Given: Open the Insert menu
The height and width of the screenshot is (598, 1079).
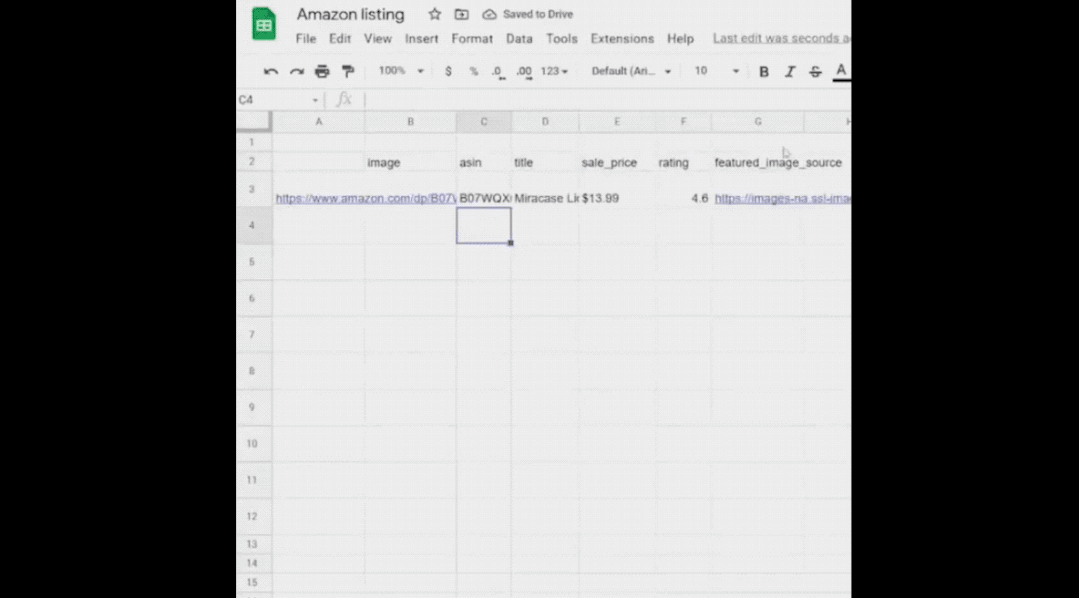Looking at the screenshot, I should pyautogui.click(x=422, y=39).
